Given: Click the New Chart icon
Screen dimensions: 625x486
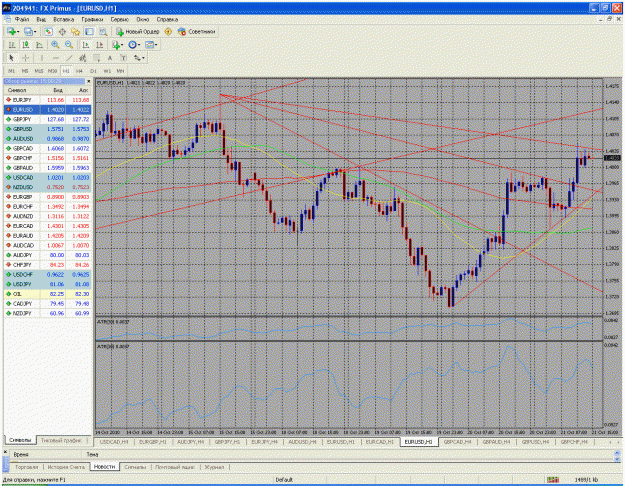Looking at the screenshot, I should pyautogui.click(x=11, y=31).
